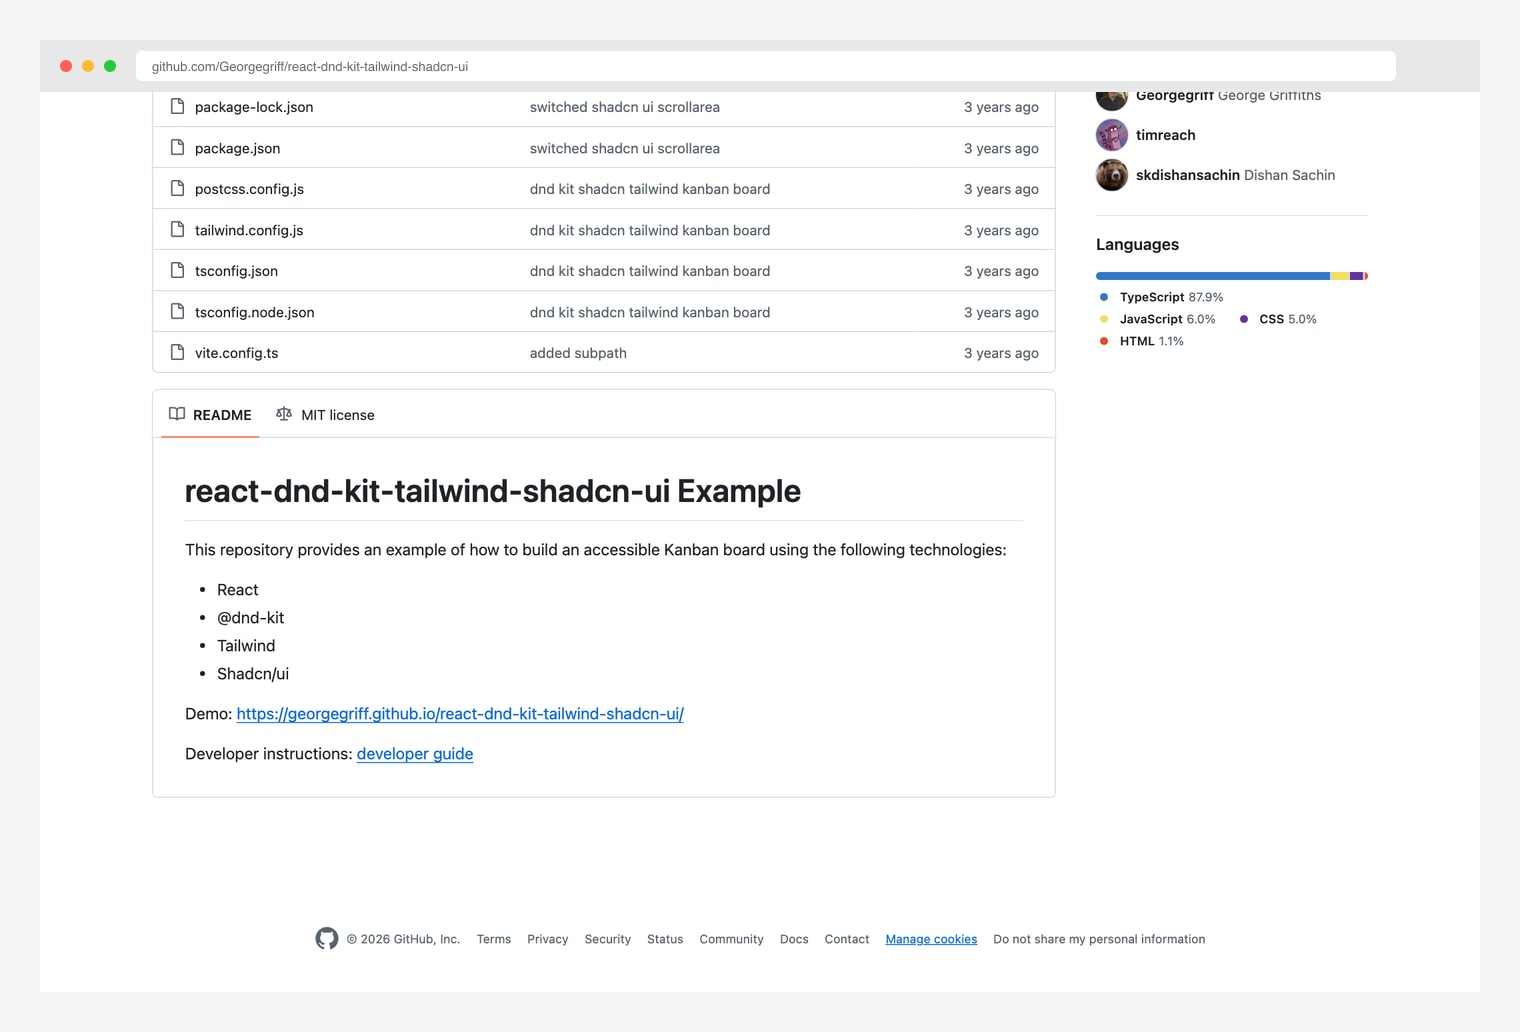
Task: Open the timreach contributor profile
Action: [x=1166, y=135]
